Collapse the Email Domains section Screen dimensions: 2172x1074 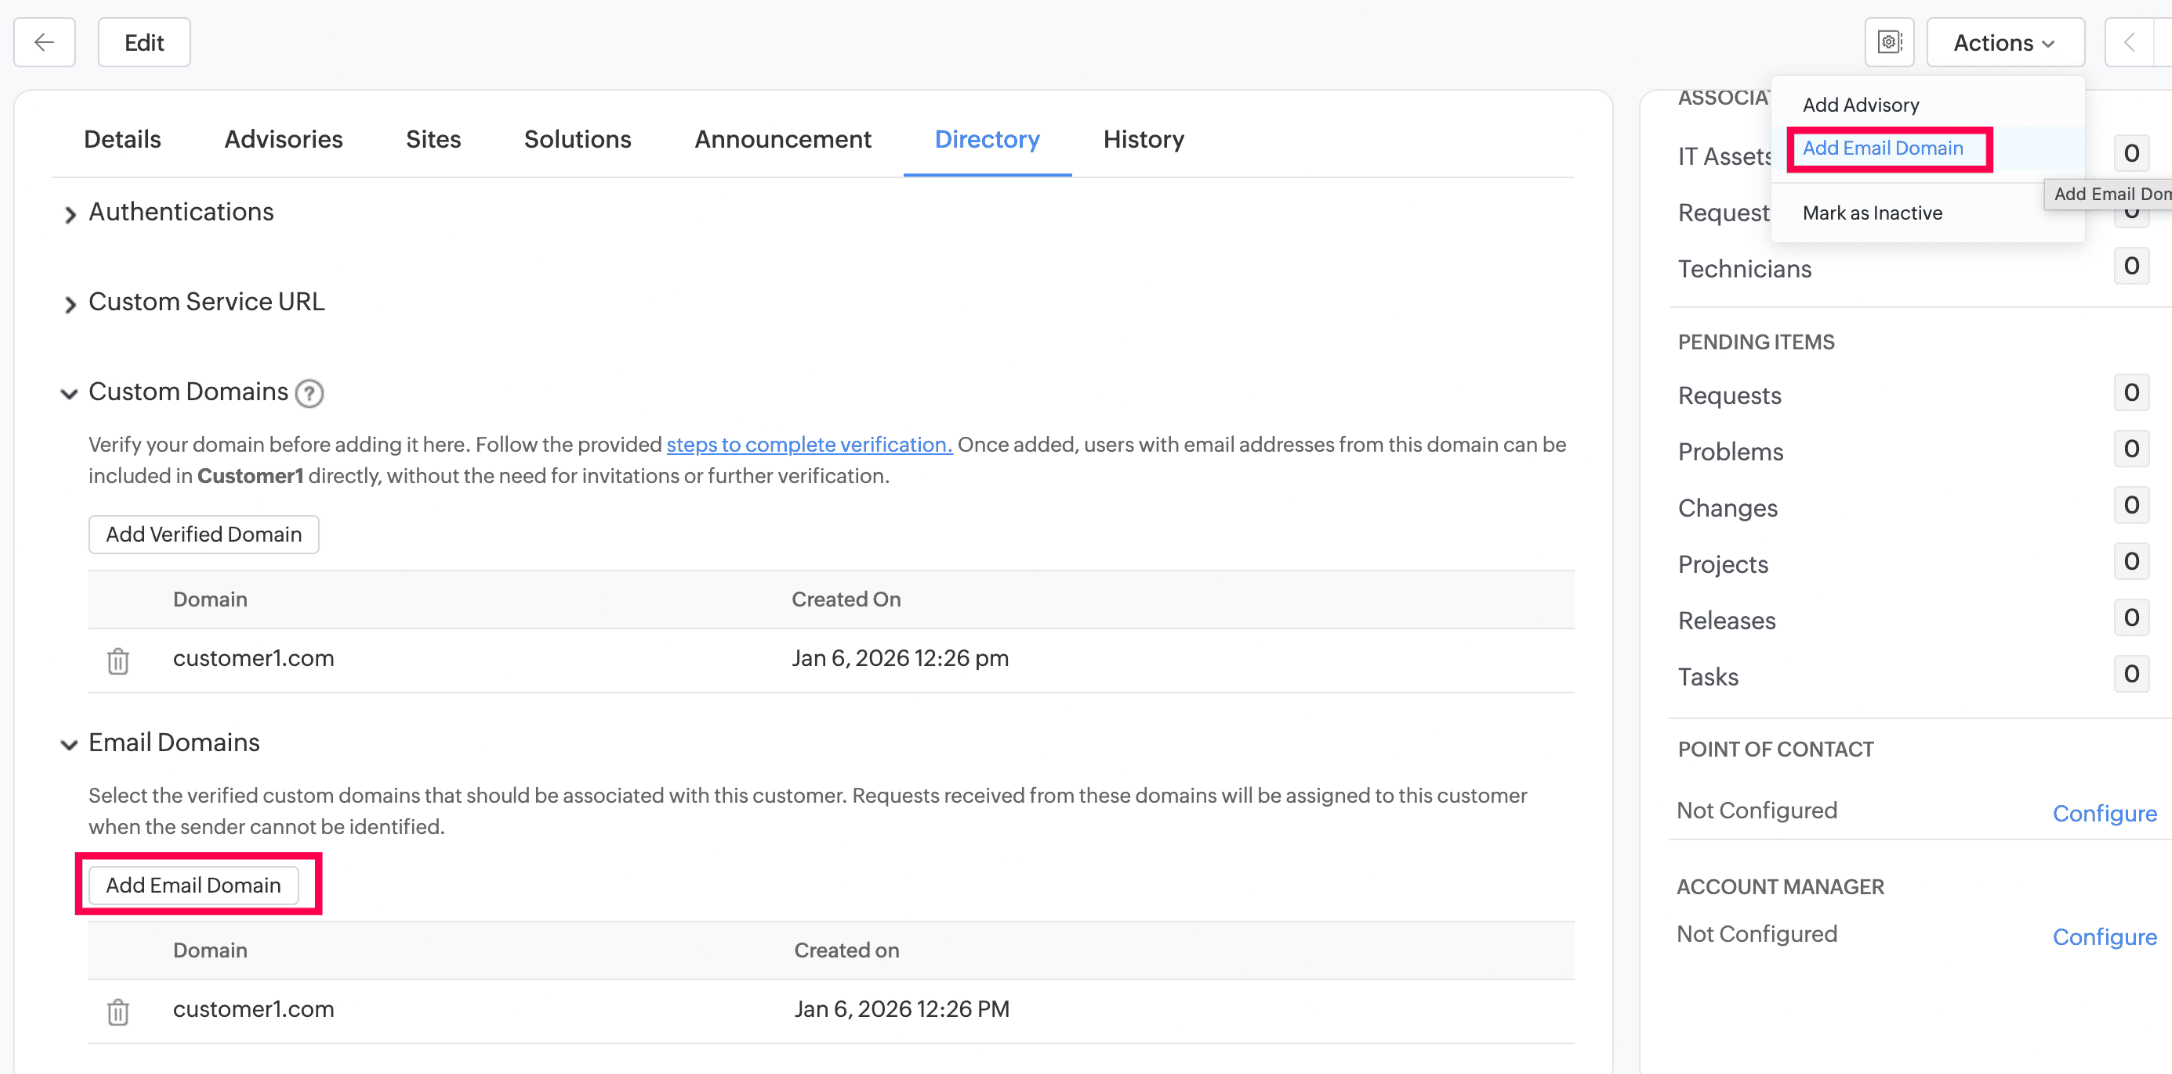(x=69, y=744)
